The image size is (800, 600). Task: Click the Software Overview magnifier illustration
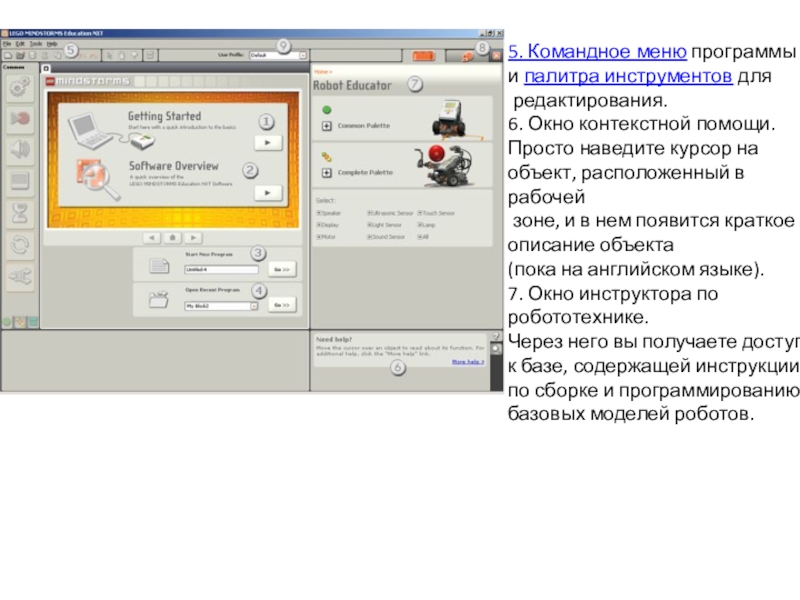click(98, 180)
